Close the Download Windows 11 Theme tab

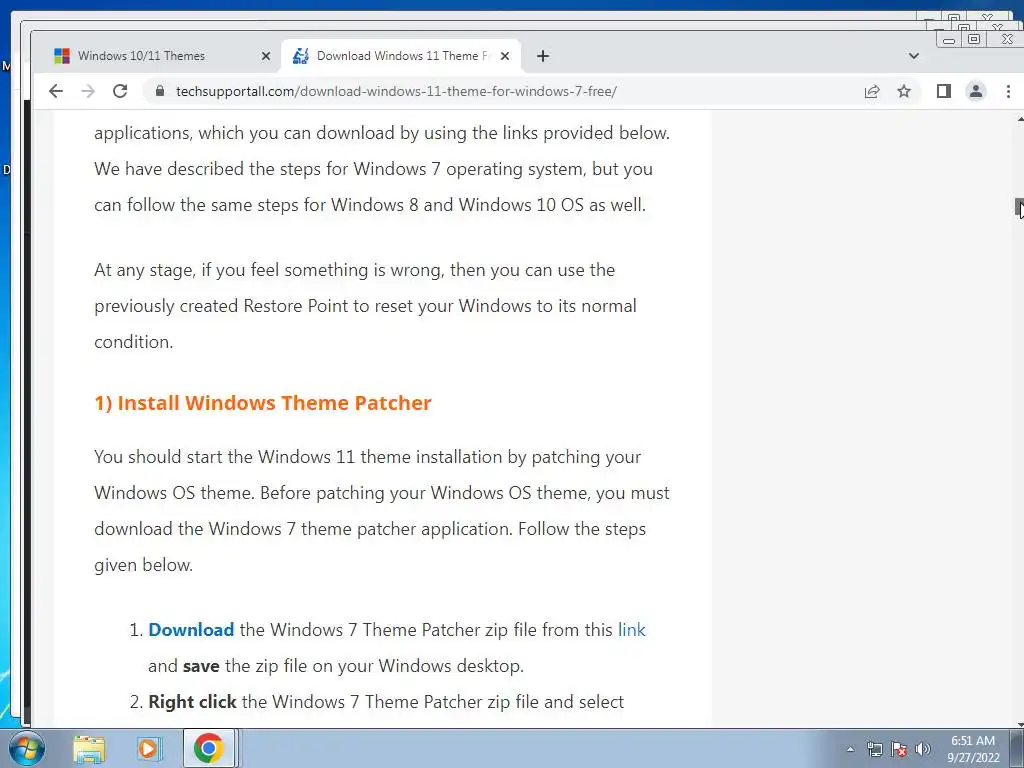[505, 56]
